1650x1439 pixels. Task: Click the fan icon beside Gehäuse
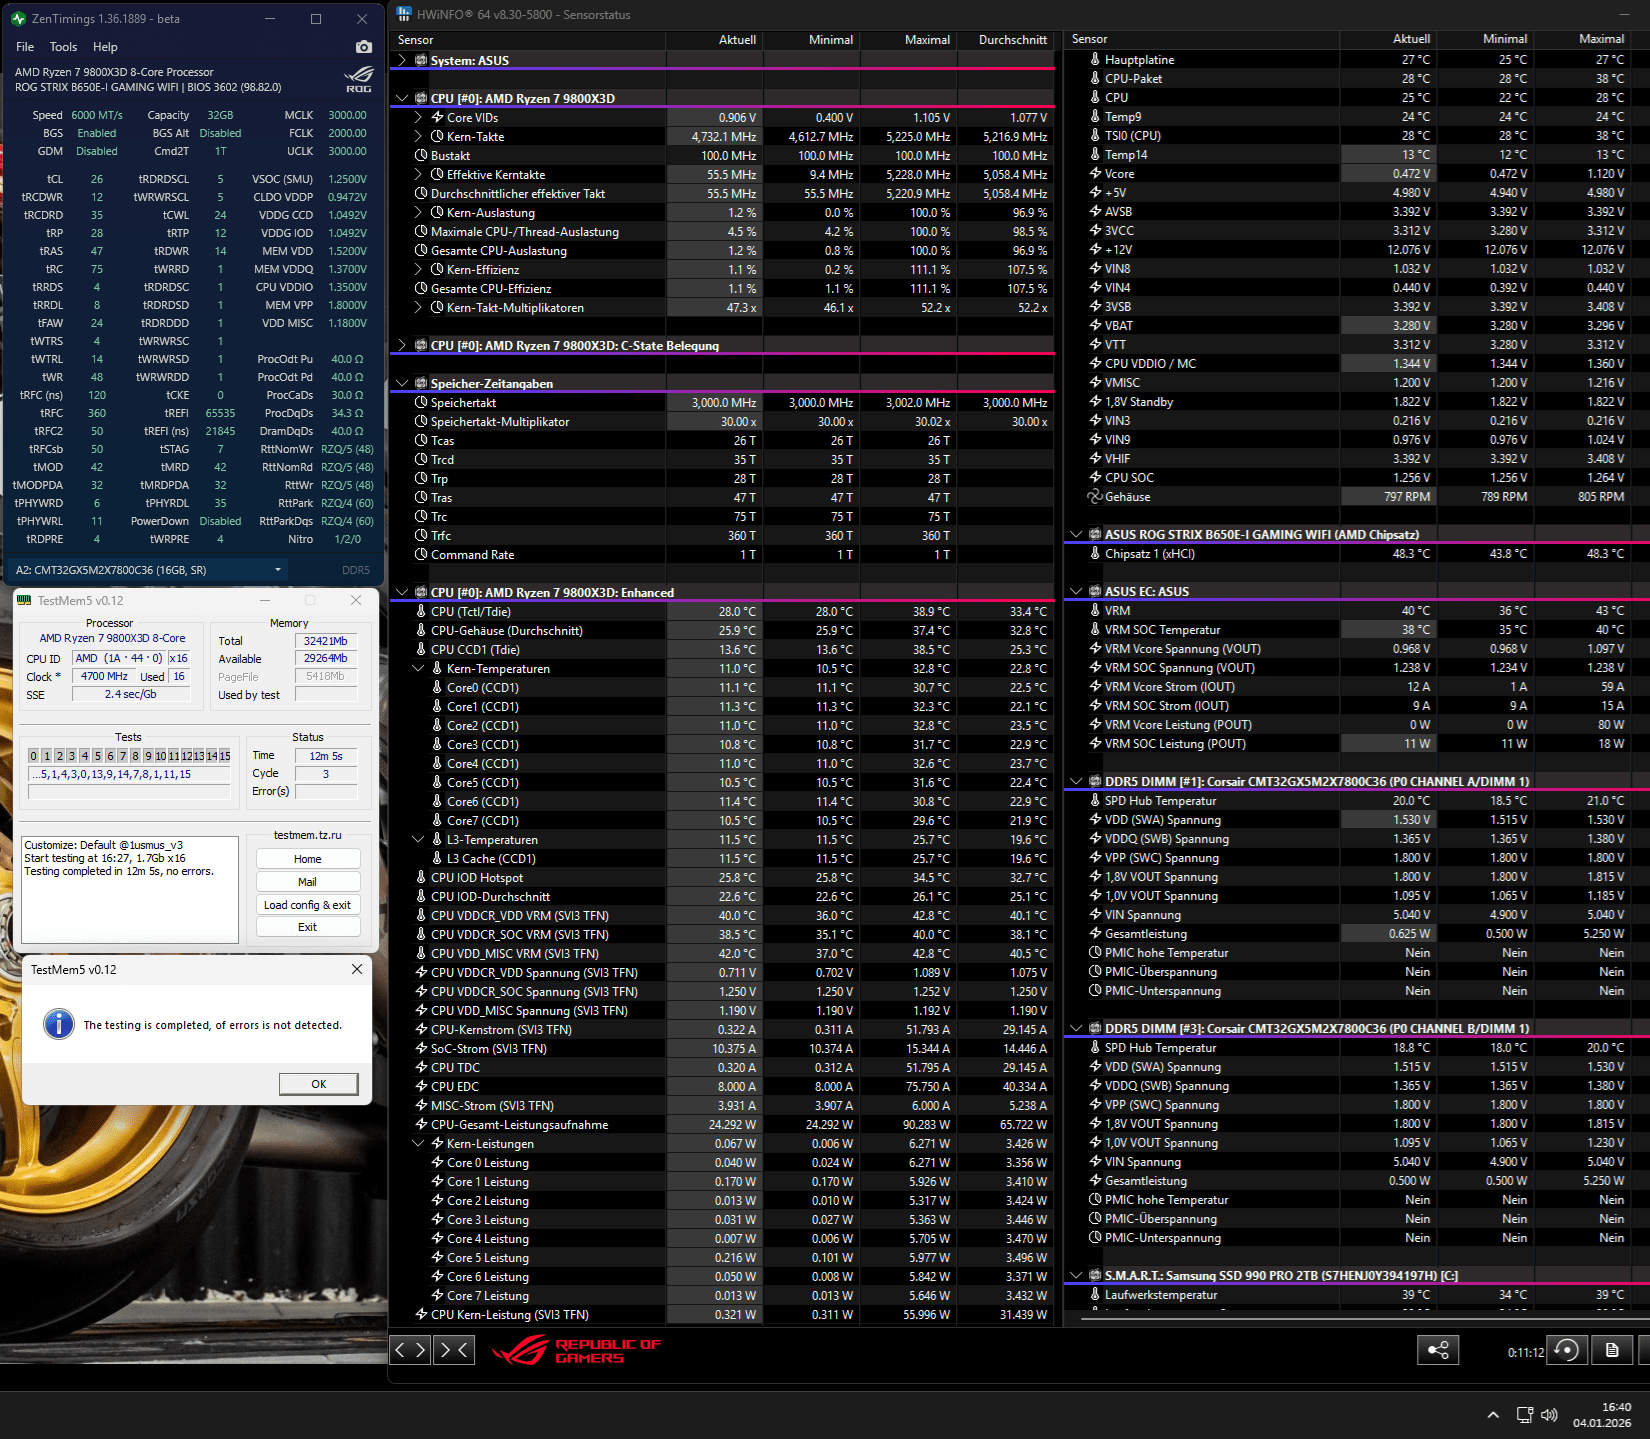tap(1095, 496)
